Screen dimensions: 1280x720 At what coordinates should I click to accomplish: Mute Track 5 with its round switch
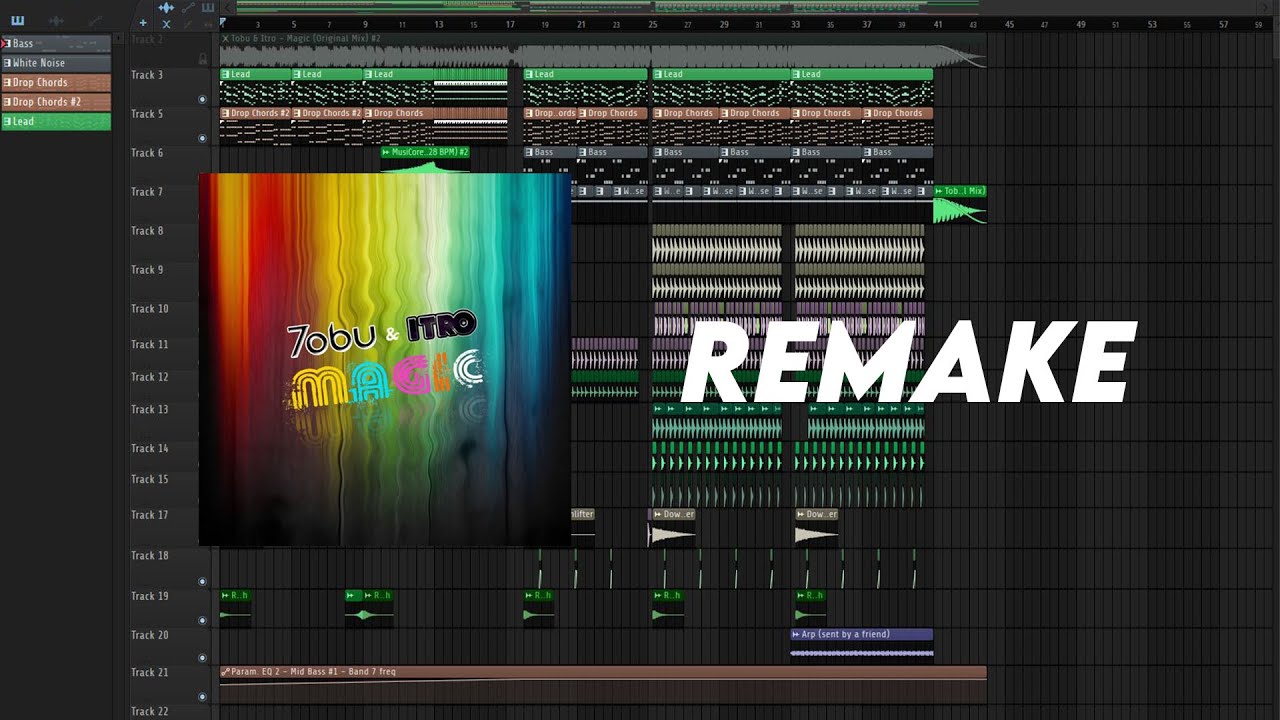(203, 138)
